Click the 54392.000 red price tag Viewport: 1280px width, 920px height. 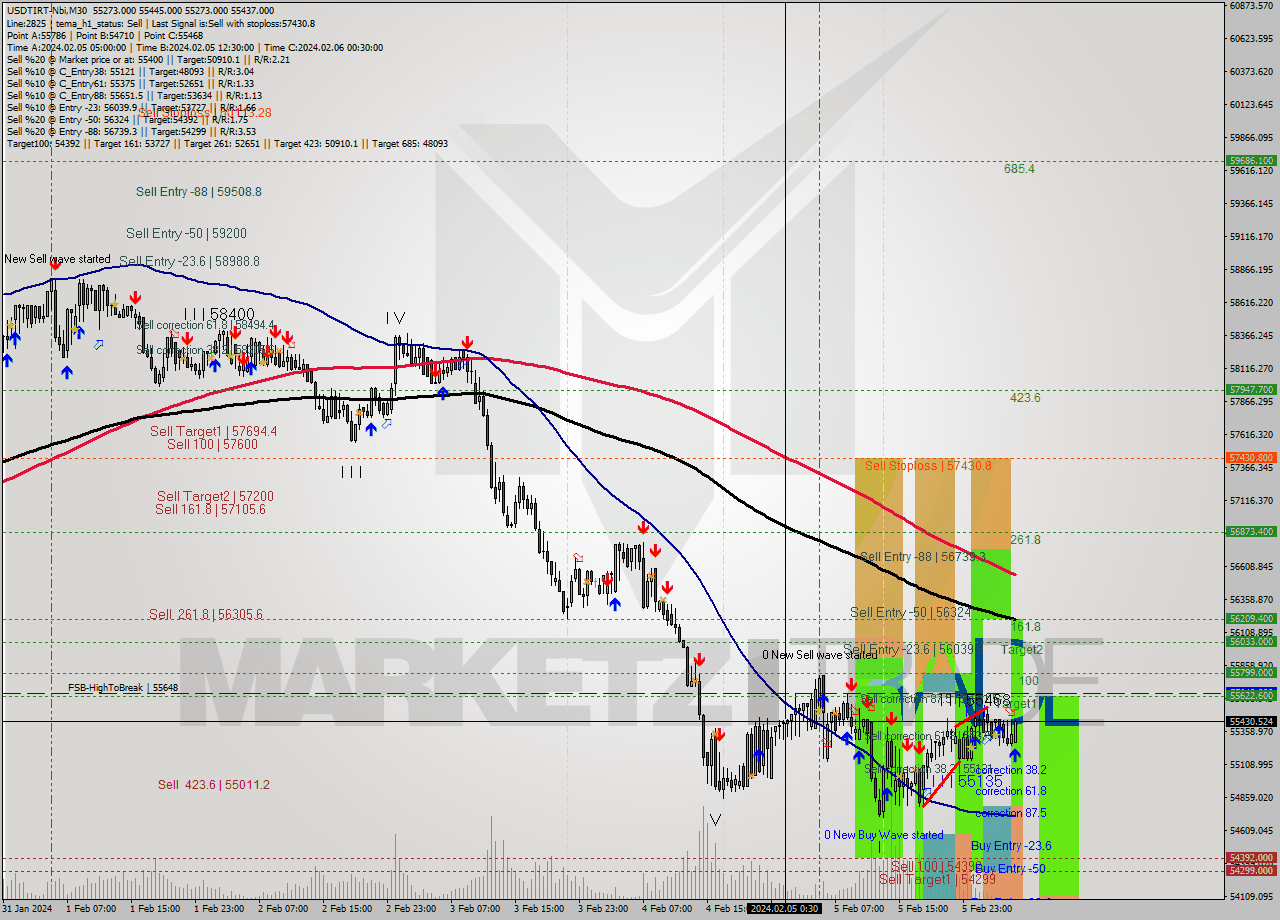[x=1251, y=857]
